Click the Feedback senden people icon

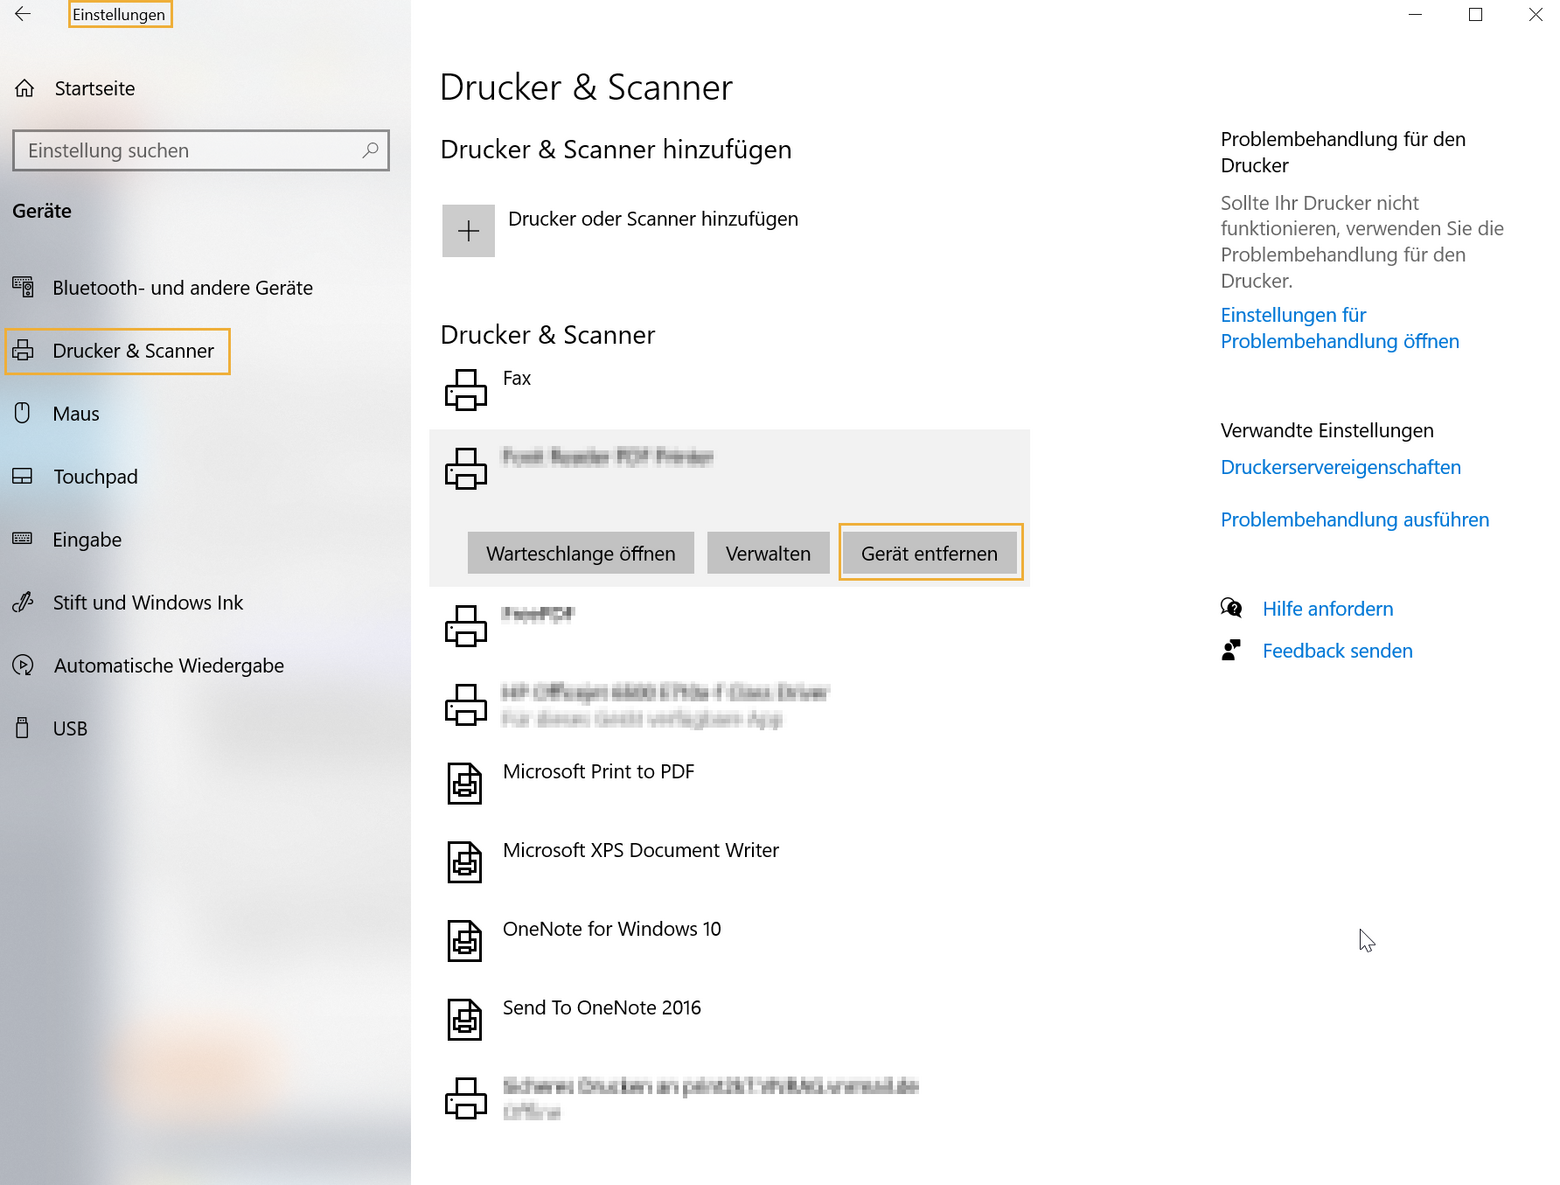pos(1231,649)
